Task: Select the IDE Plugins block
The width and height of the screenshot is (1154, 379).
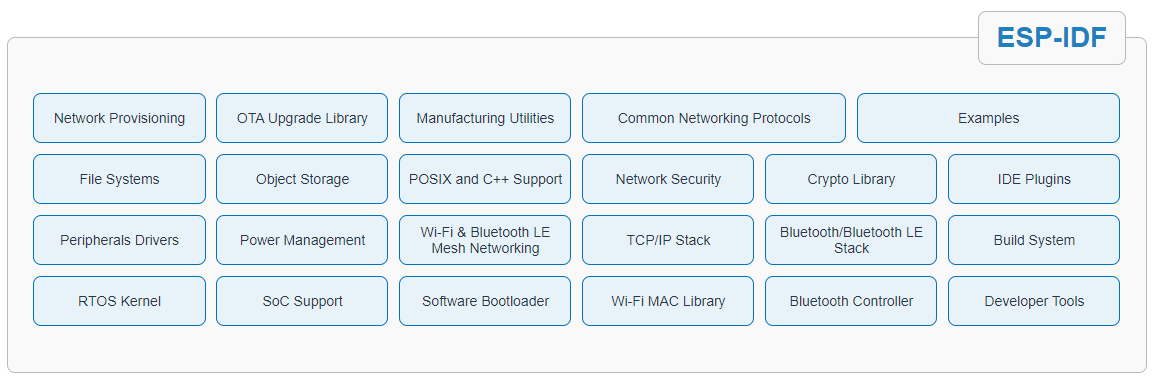Action: (1034, 179)
